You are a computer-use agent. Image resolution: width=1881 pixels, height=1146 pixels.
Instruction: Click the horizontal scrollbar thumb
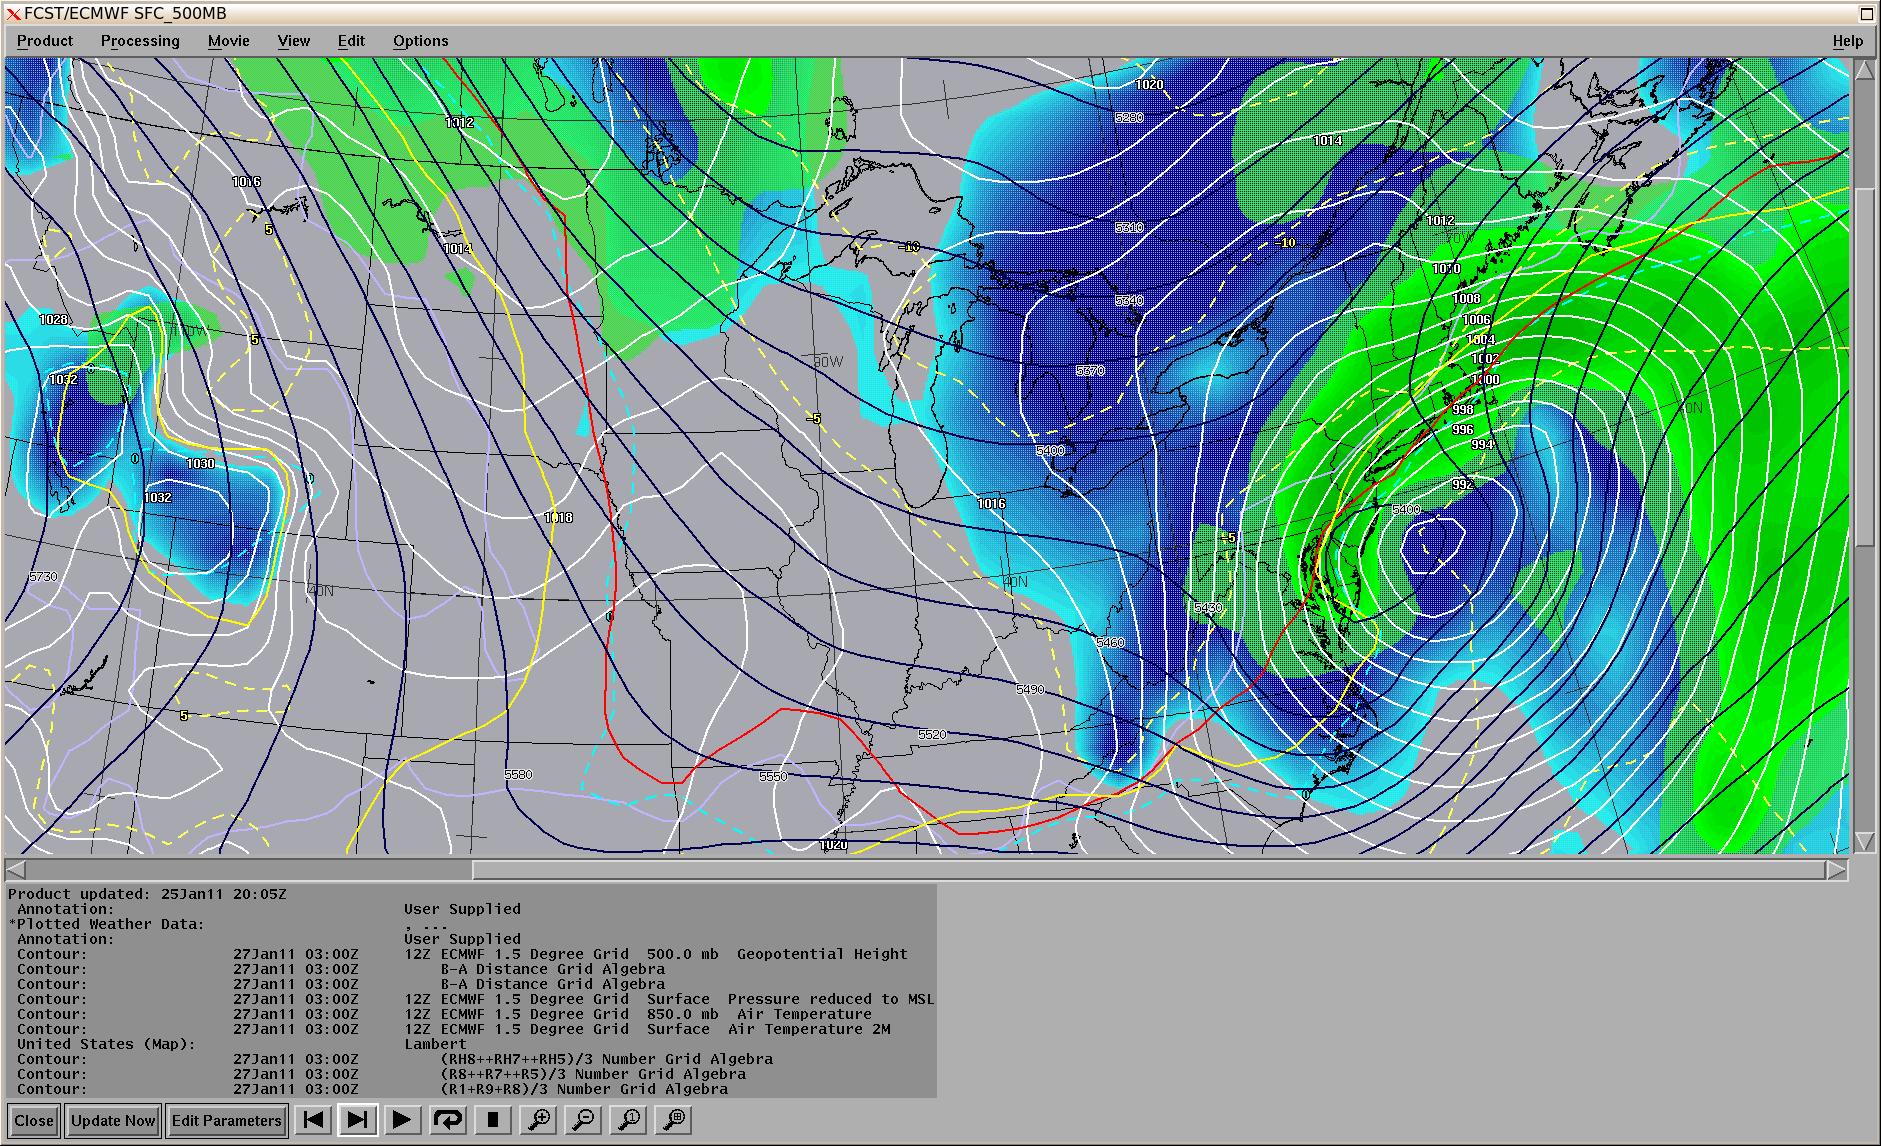pos(1149,870)
